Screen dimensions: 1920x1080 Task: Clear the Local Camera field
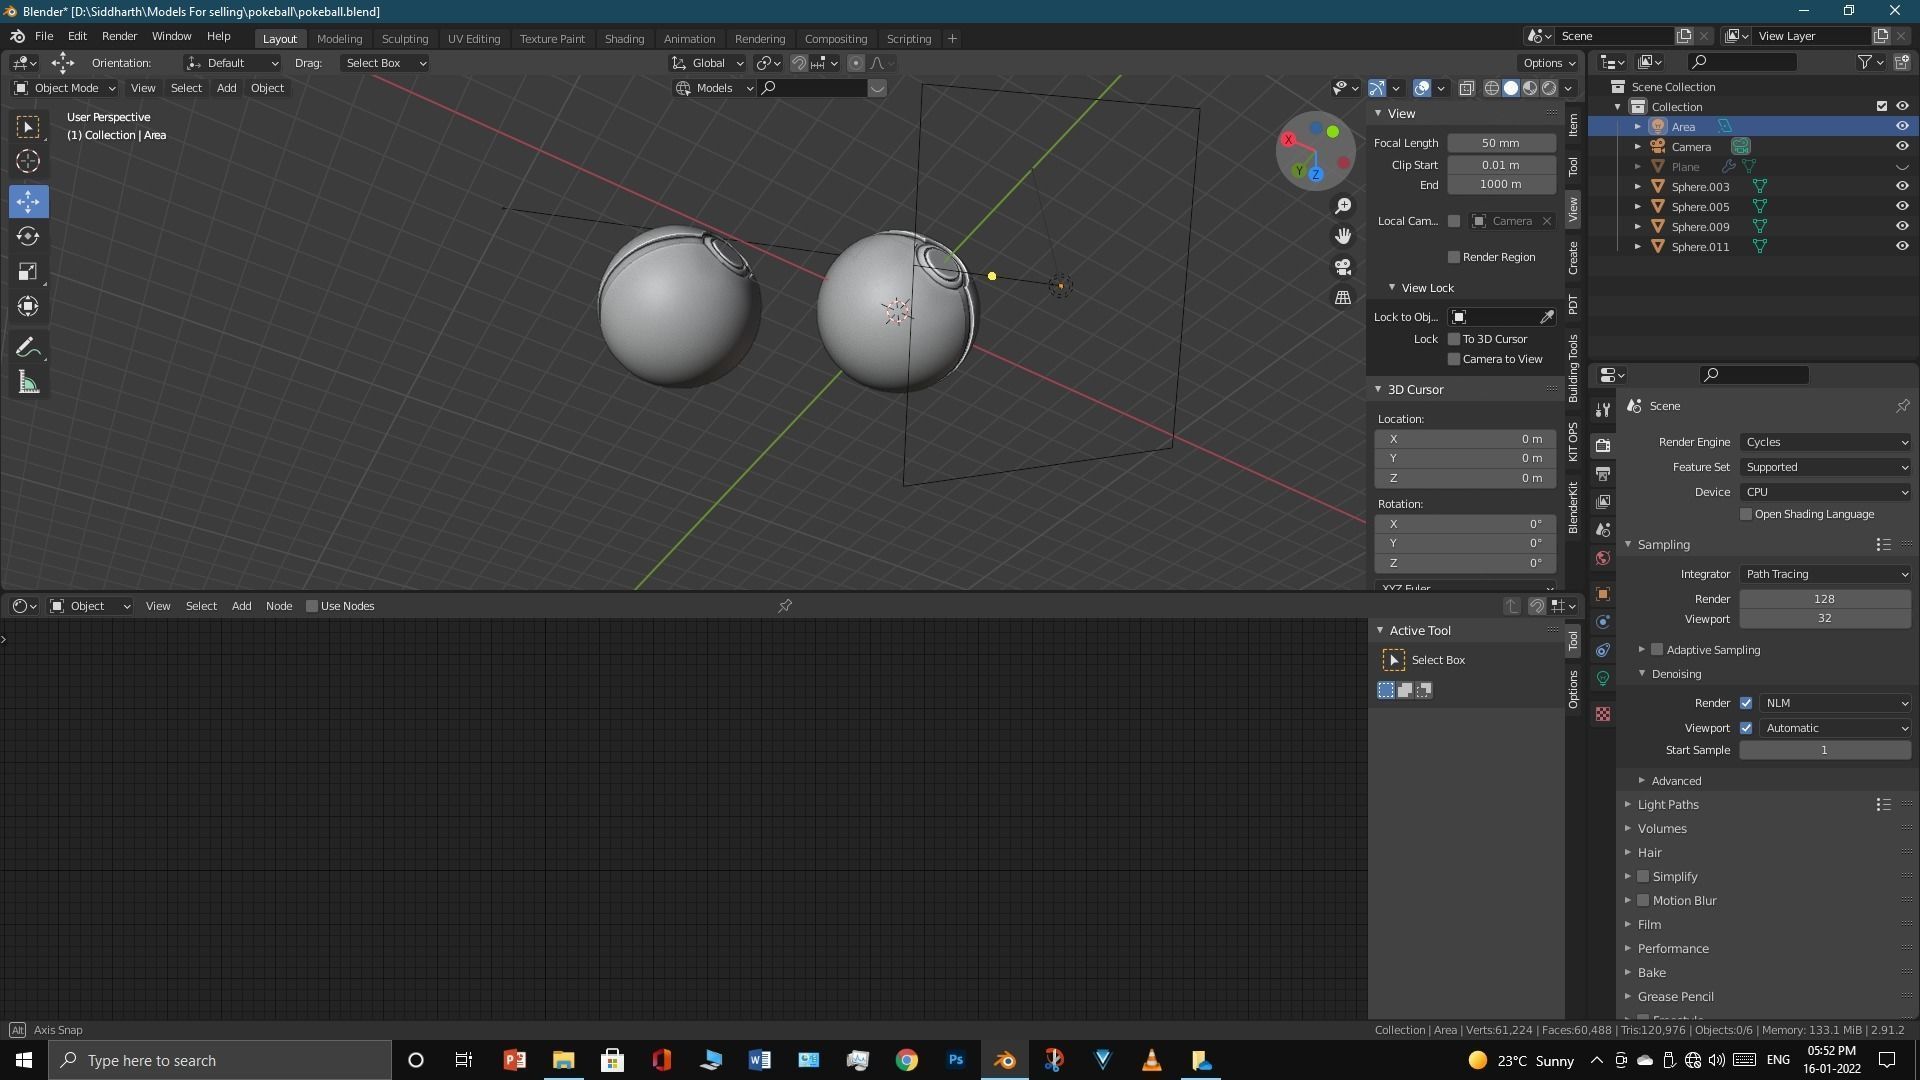point(1546,221)
